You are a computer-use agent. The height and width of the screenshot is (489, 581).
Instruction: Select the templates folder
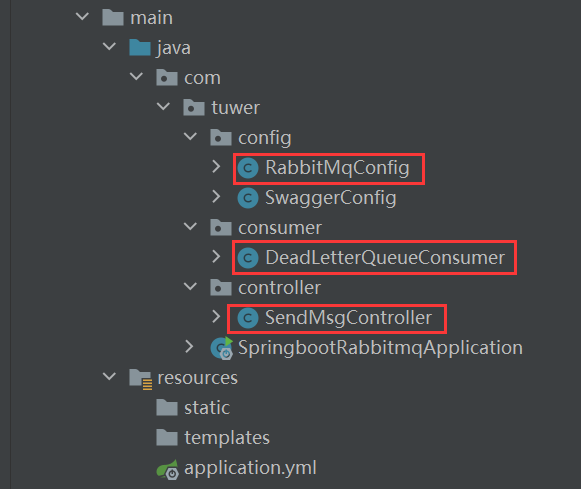point(227,438)
